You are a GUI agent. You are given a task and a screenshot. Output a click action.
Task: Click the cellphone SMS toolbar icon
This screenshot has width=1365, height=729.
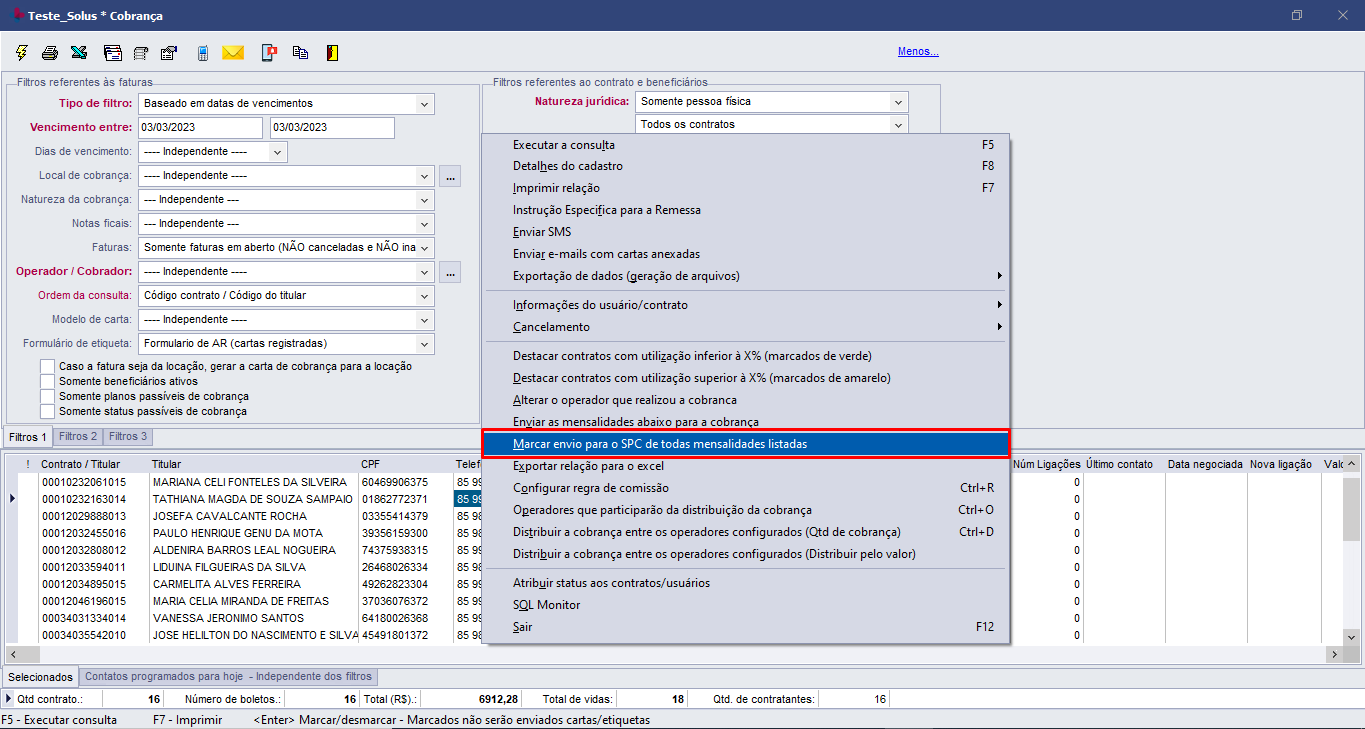pos(202,53)
